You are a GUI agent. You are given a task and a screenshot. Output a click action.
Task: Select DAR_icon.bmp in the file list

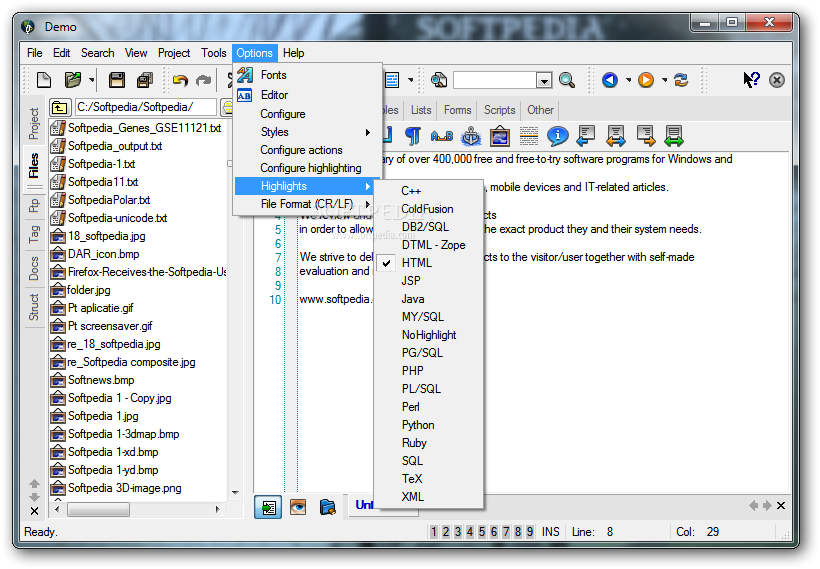tap(104, 254)
